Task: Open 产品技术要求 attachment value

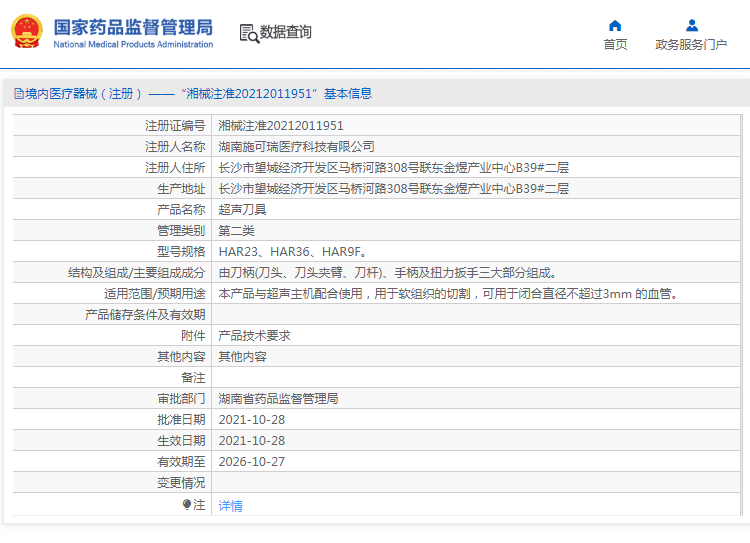Action: (254, 336)
